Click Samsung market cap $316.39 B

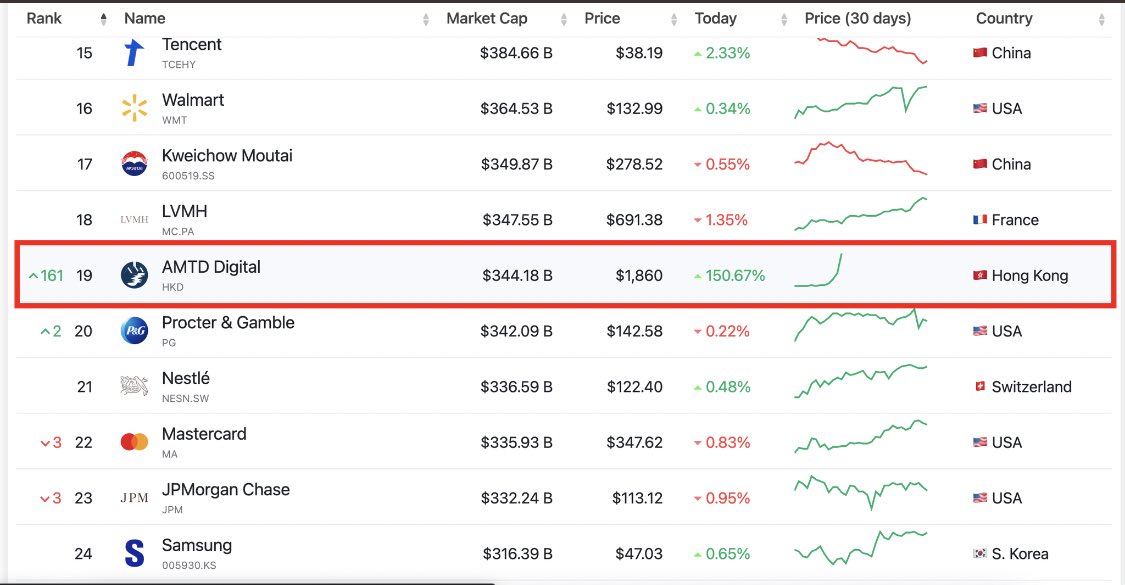coord(517,553)
